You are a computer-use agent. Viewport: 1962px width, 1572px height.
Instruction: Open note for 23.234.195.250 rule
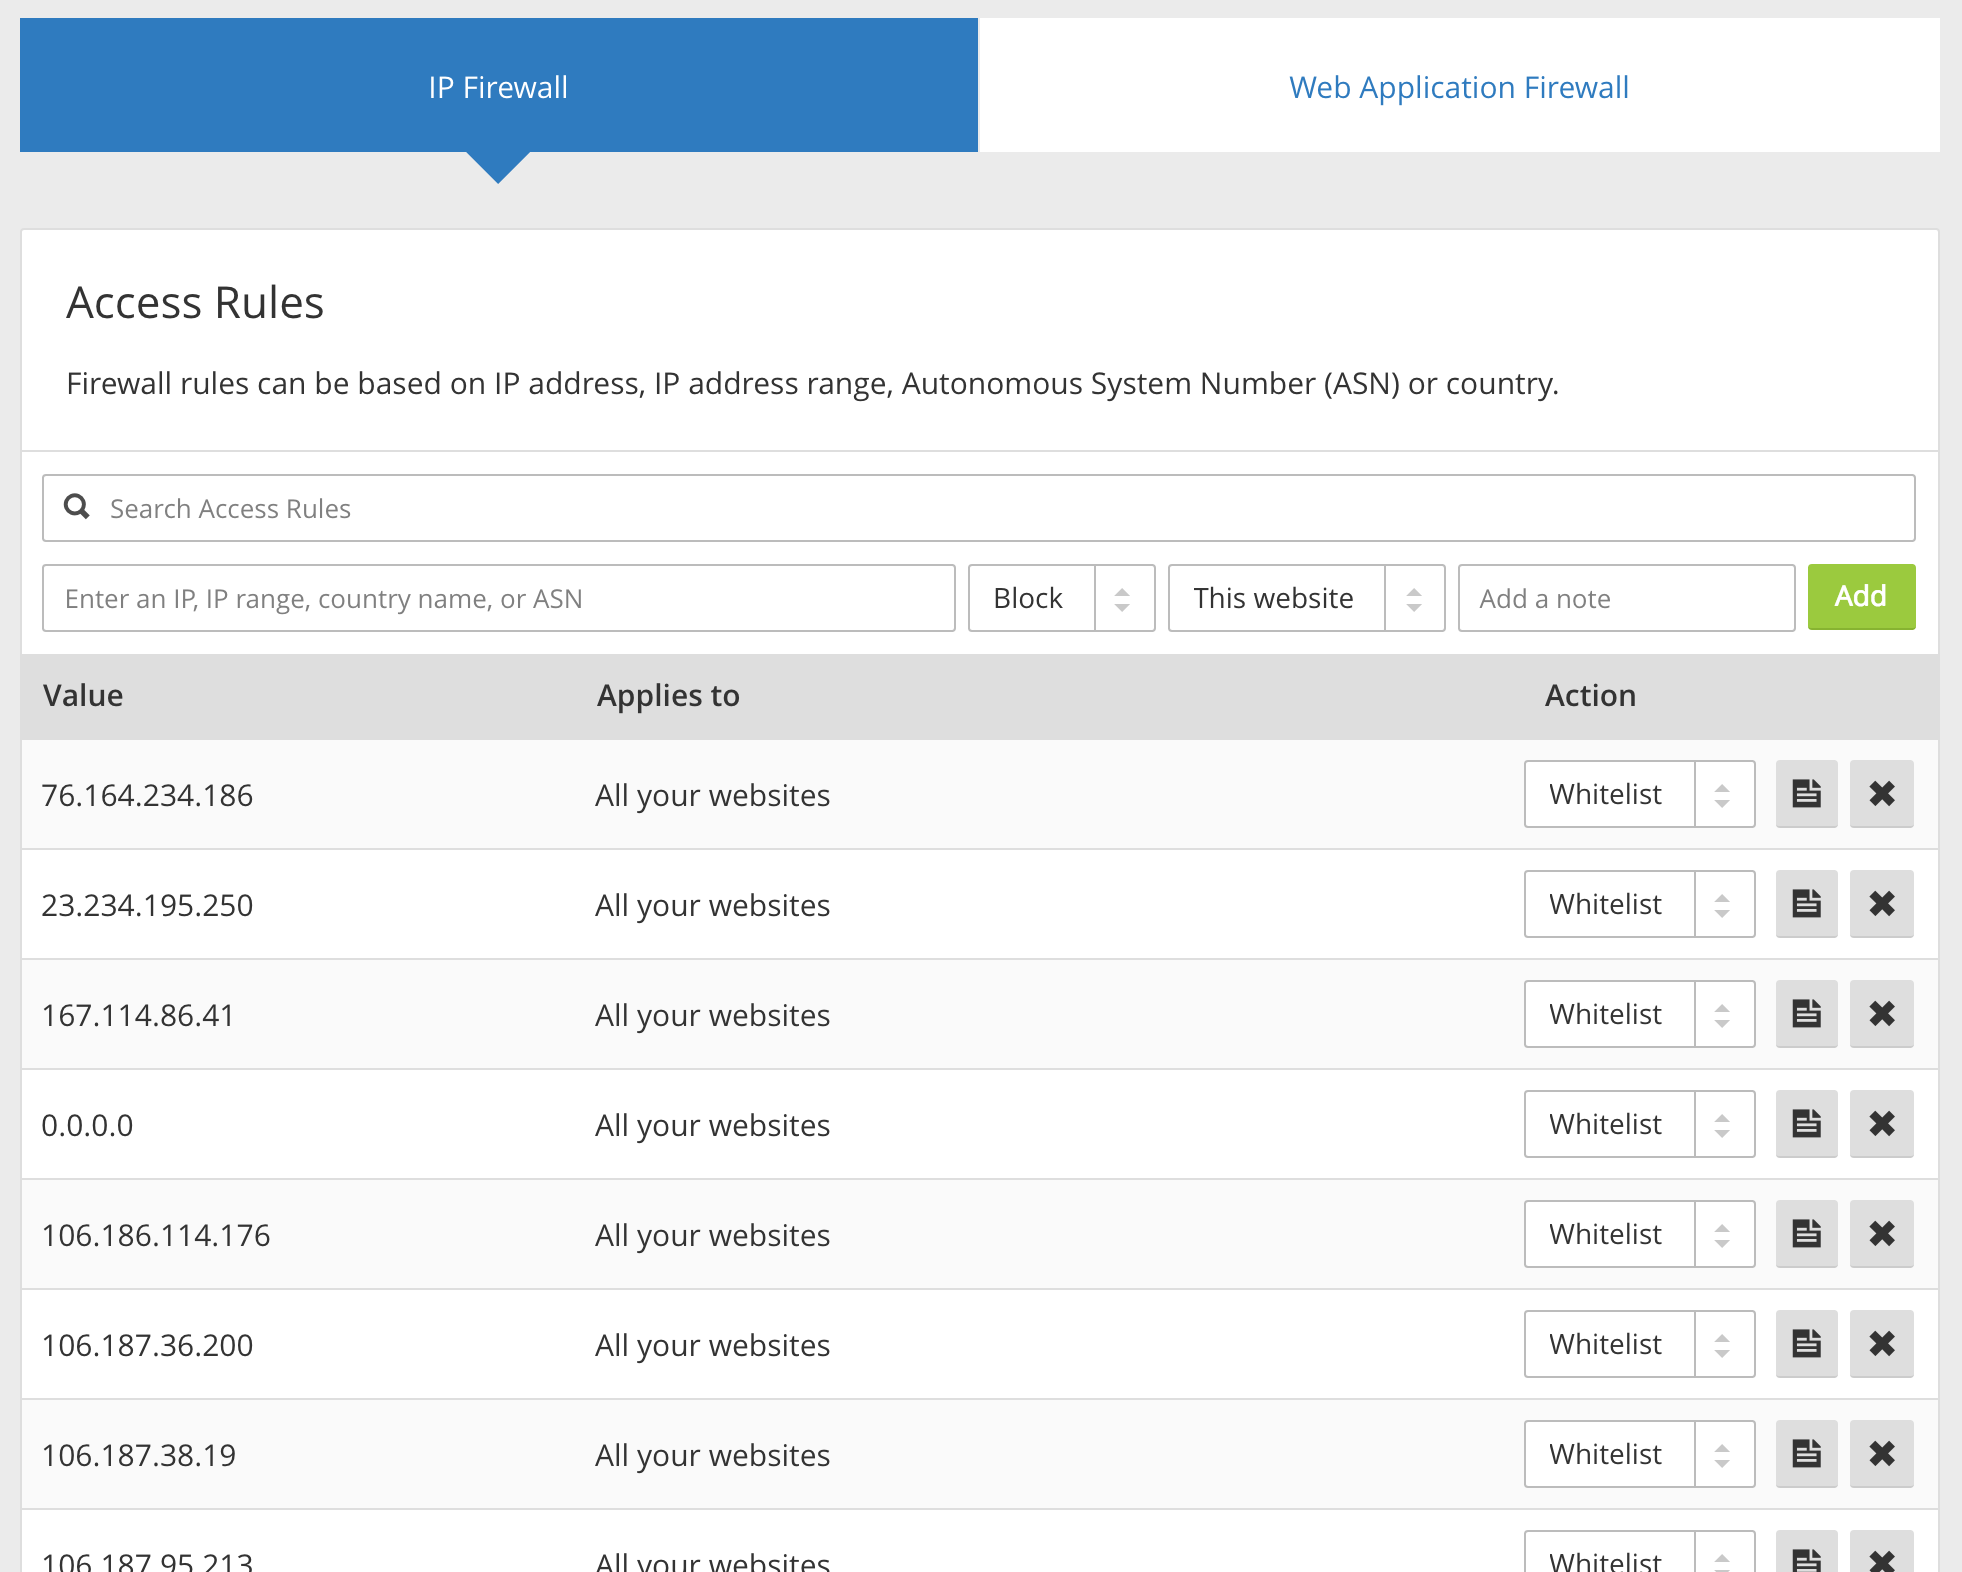[x=1806, y=904]
